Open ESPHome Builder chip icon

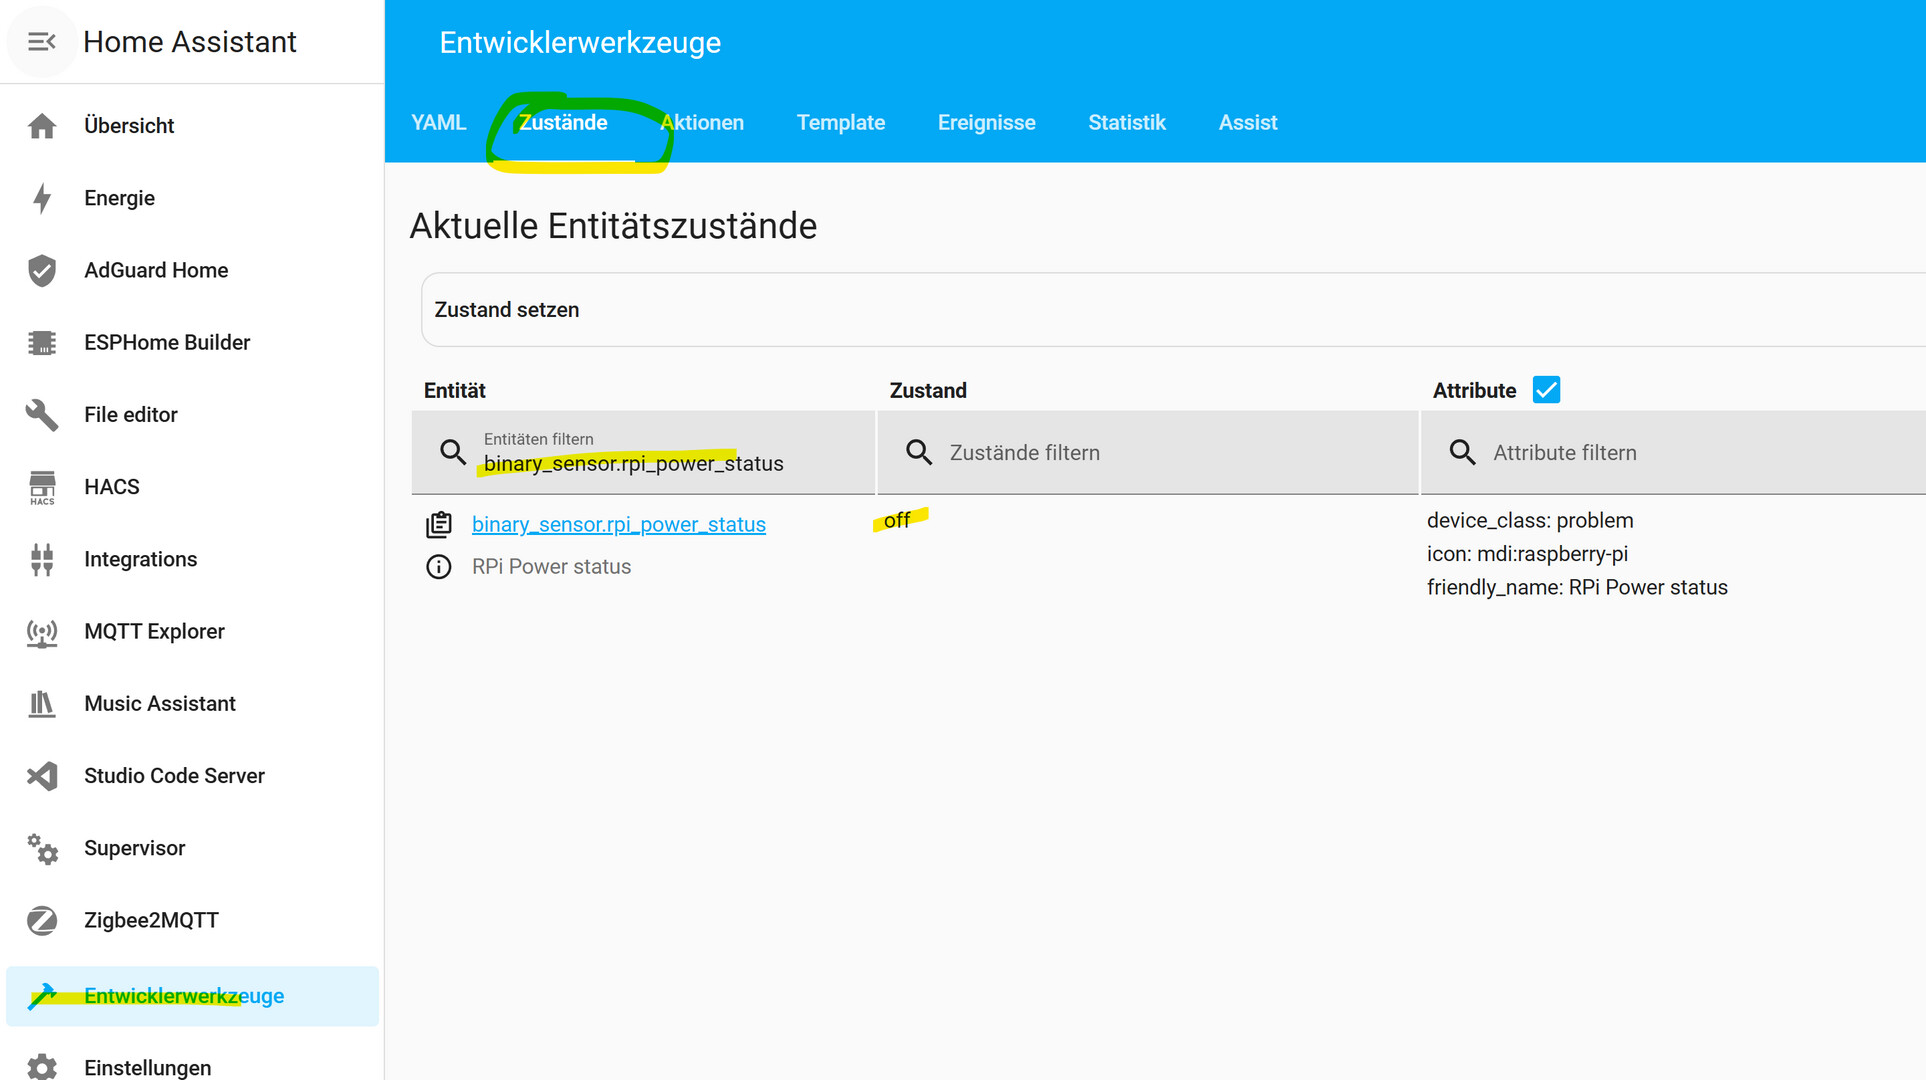coord(42,343)
